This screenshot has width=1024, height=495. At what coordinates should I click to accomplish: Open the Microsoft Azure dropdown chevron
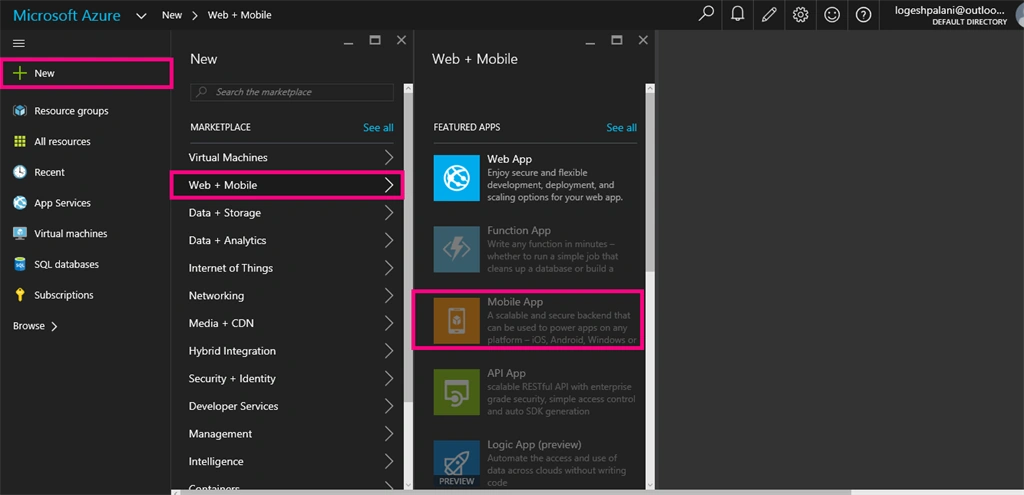(x=141, y=16)
